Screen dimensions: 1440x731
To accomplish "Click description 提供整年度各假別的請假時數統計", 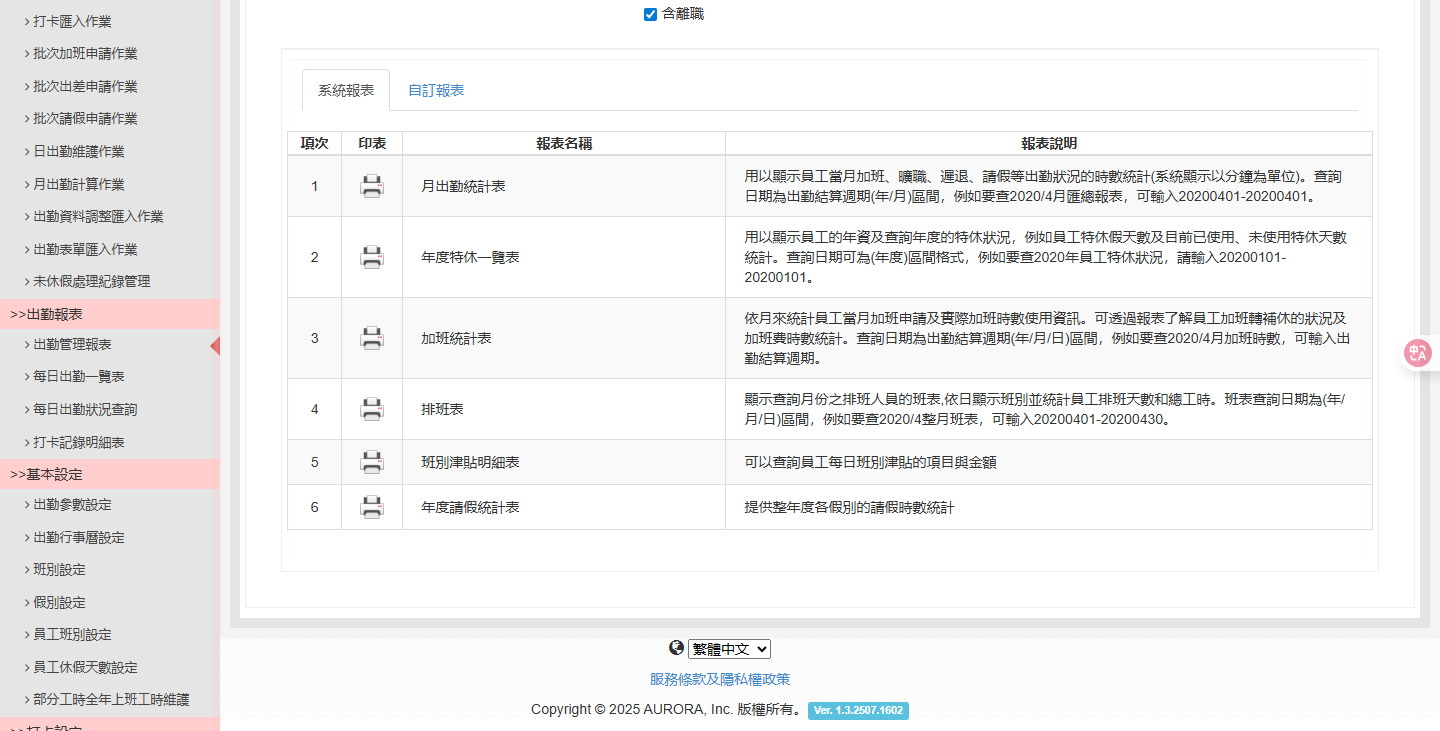I will pos(849,507).
